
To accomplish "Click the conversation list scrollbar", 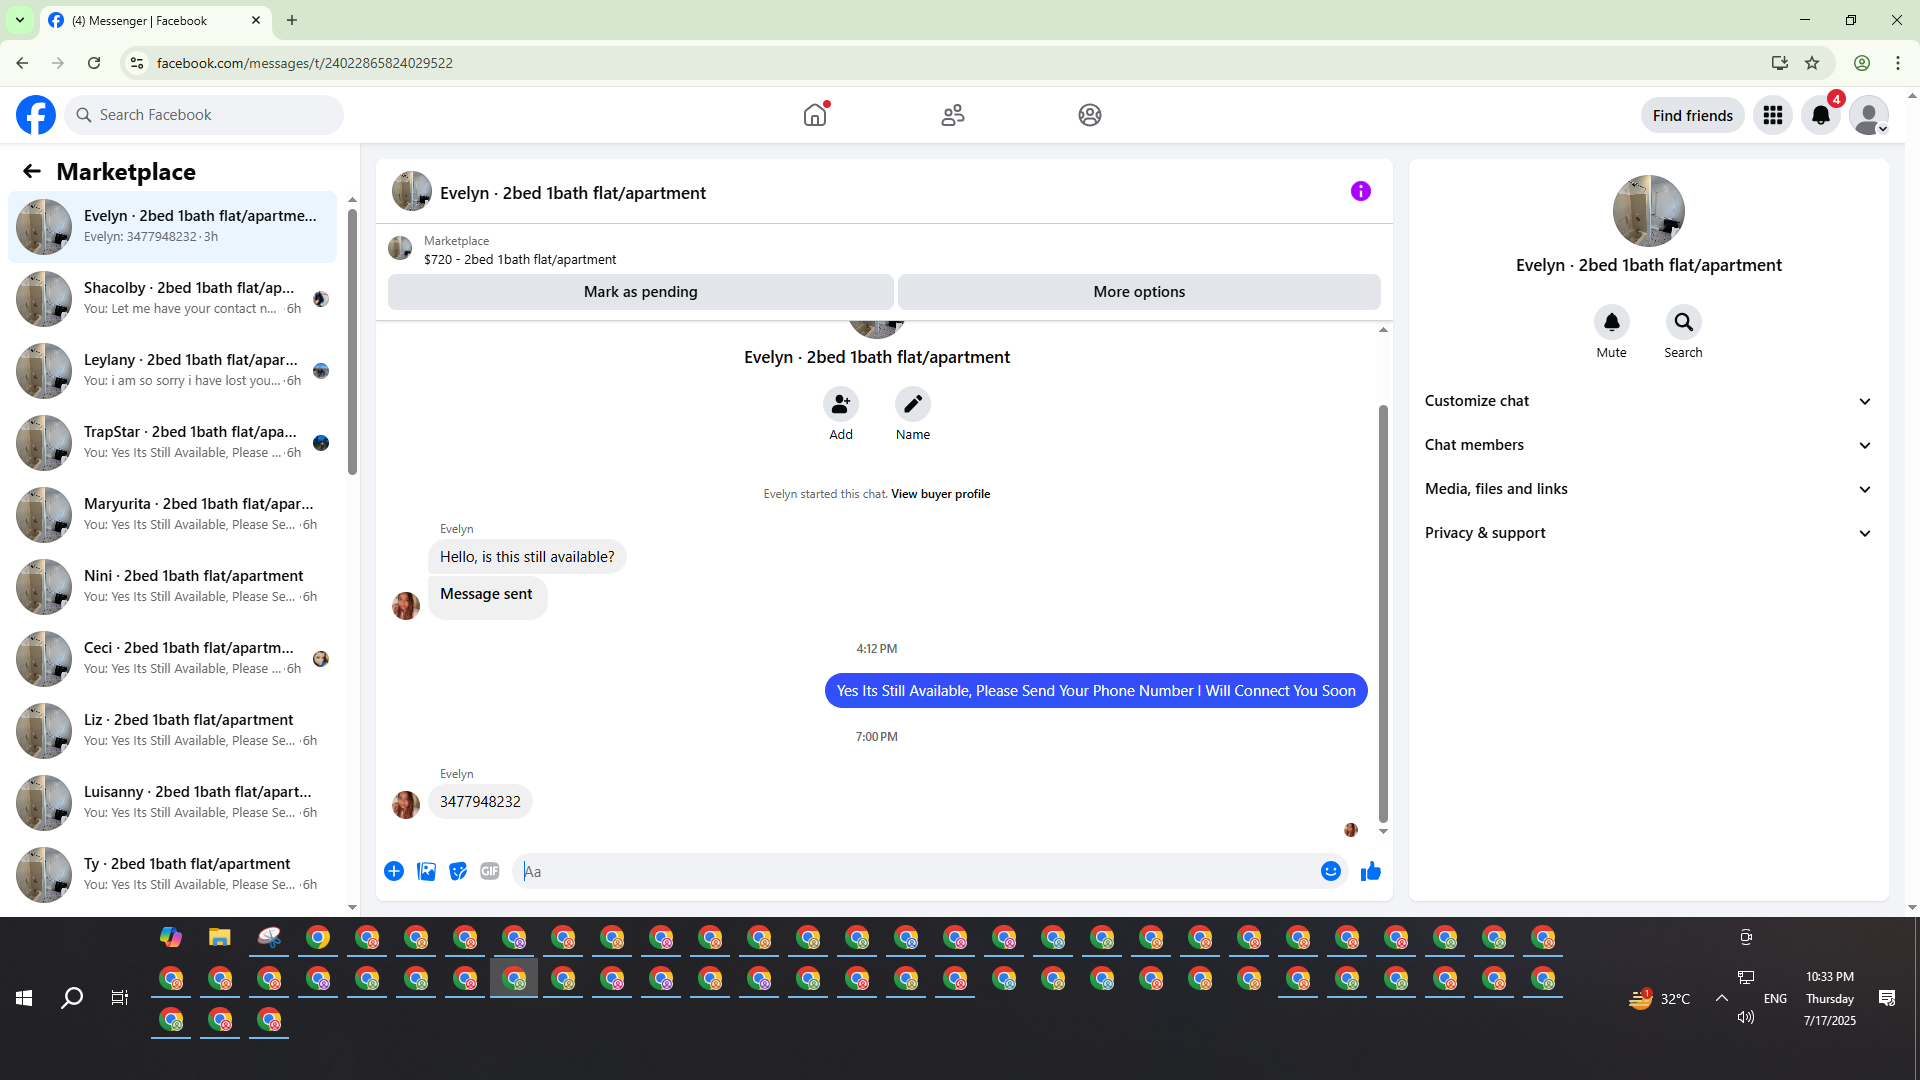I will (352, 343).
